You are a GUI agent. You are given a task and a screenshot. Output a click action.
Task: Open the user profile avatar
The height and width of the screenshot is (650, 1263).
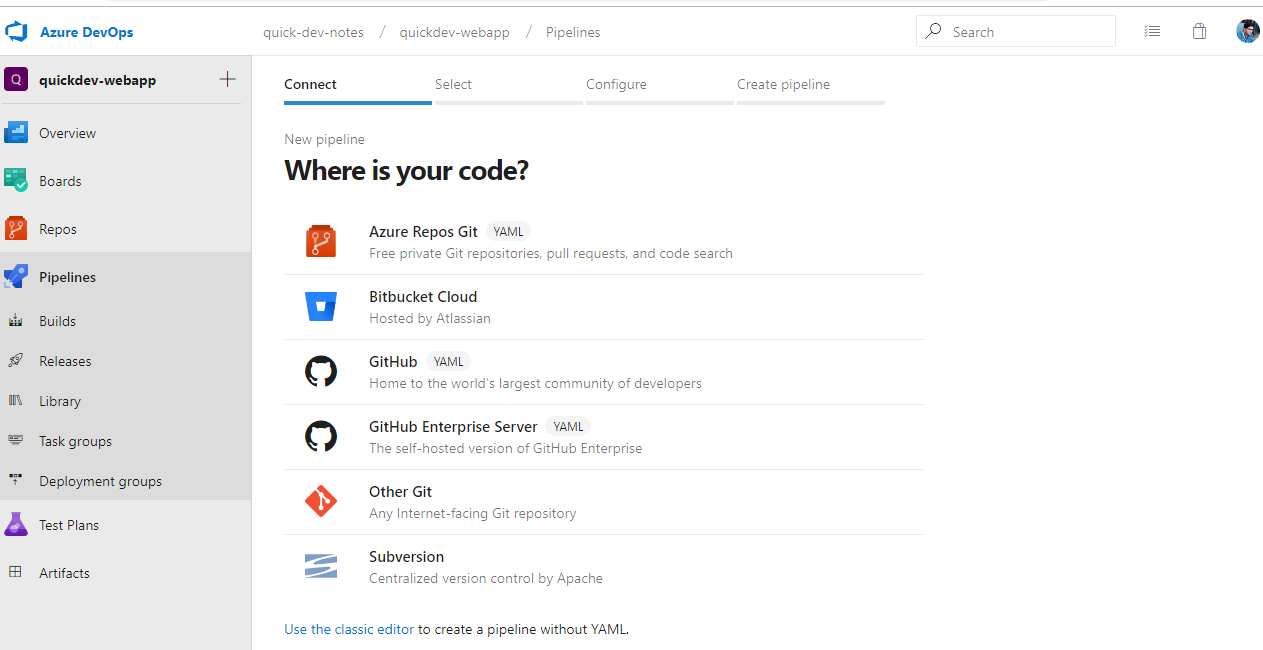pos(1247,32)
